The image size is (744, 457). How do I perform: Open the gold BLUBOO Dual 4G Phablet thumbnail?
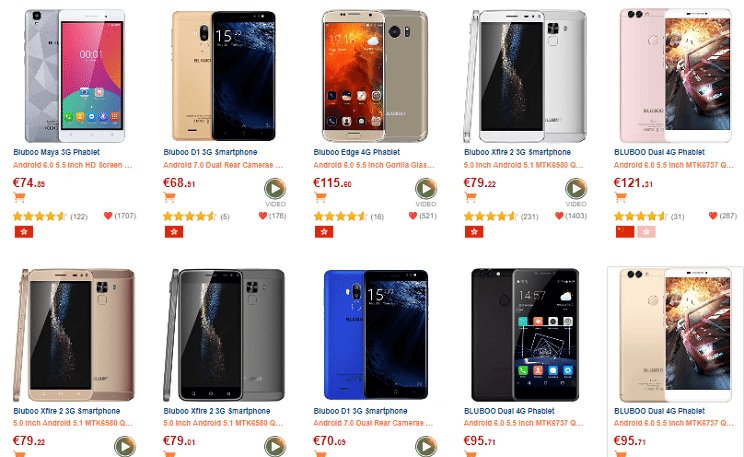(675, 335)
